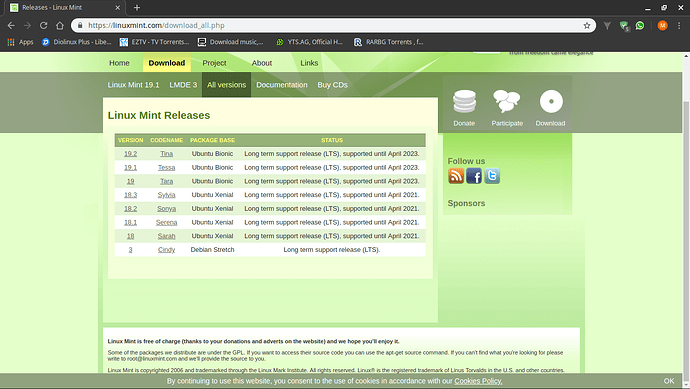
Task: Bookmark this page using the star icon
Action: (587, 26)
